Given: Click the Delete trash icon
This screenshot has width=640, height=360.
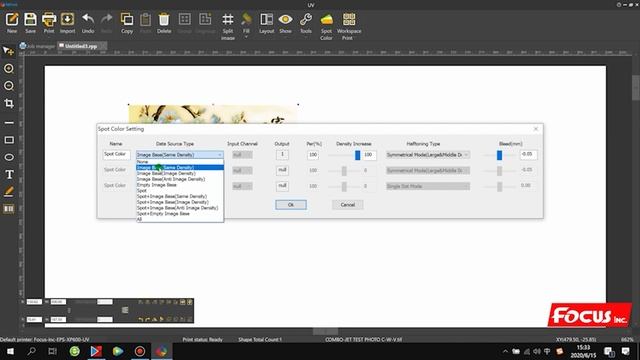Looking at the screenshot, I should point(164,23).
